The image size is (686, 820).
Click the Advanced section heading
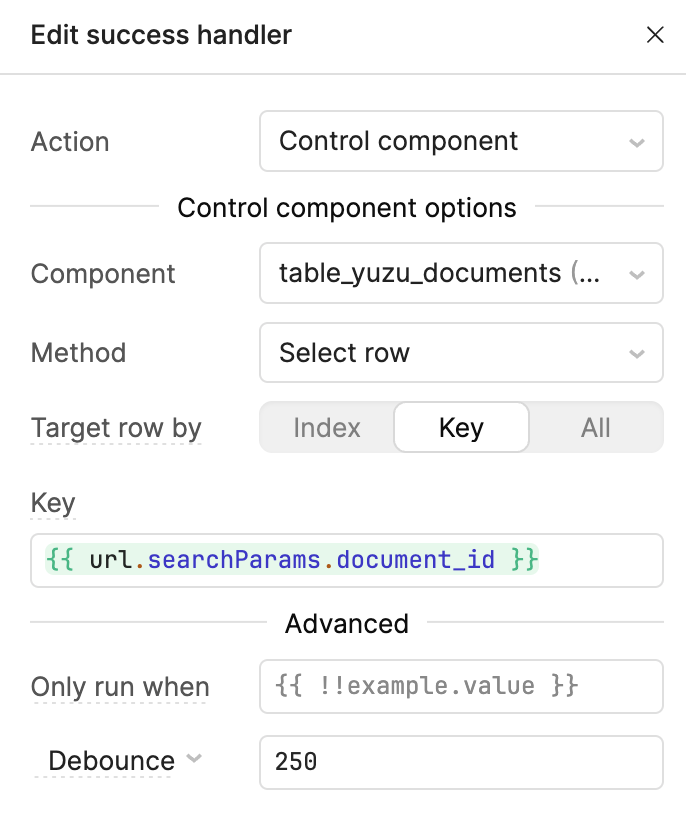[x=347, y=624]
